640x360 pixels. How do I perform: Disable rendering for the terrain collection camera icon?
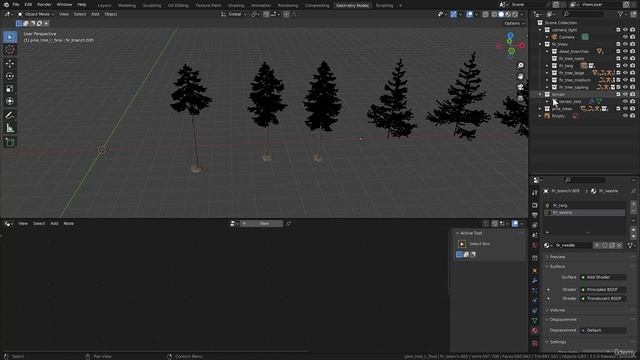point(632,94)
